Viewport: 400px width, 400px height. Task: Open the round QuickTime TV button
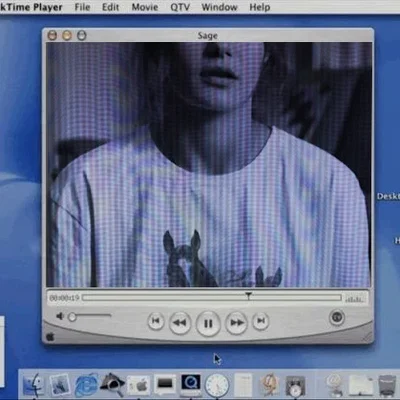[x=337, y=317]
